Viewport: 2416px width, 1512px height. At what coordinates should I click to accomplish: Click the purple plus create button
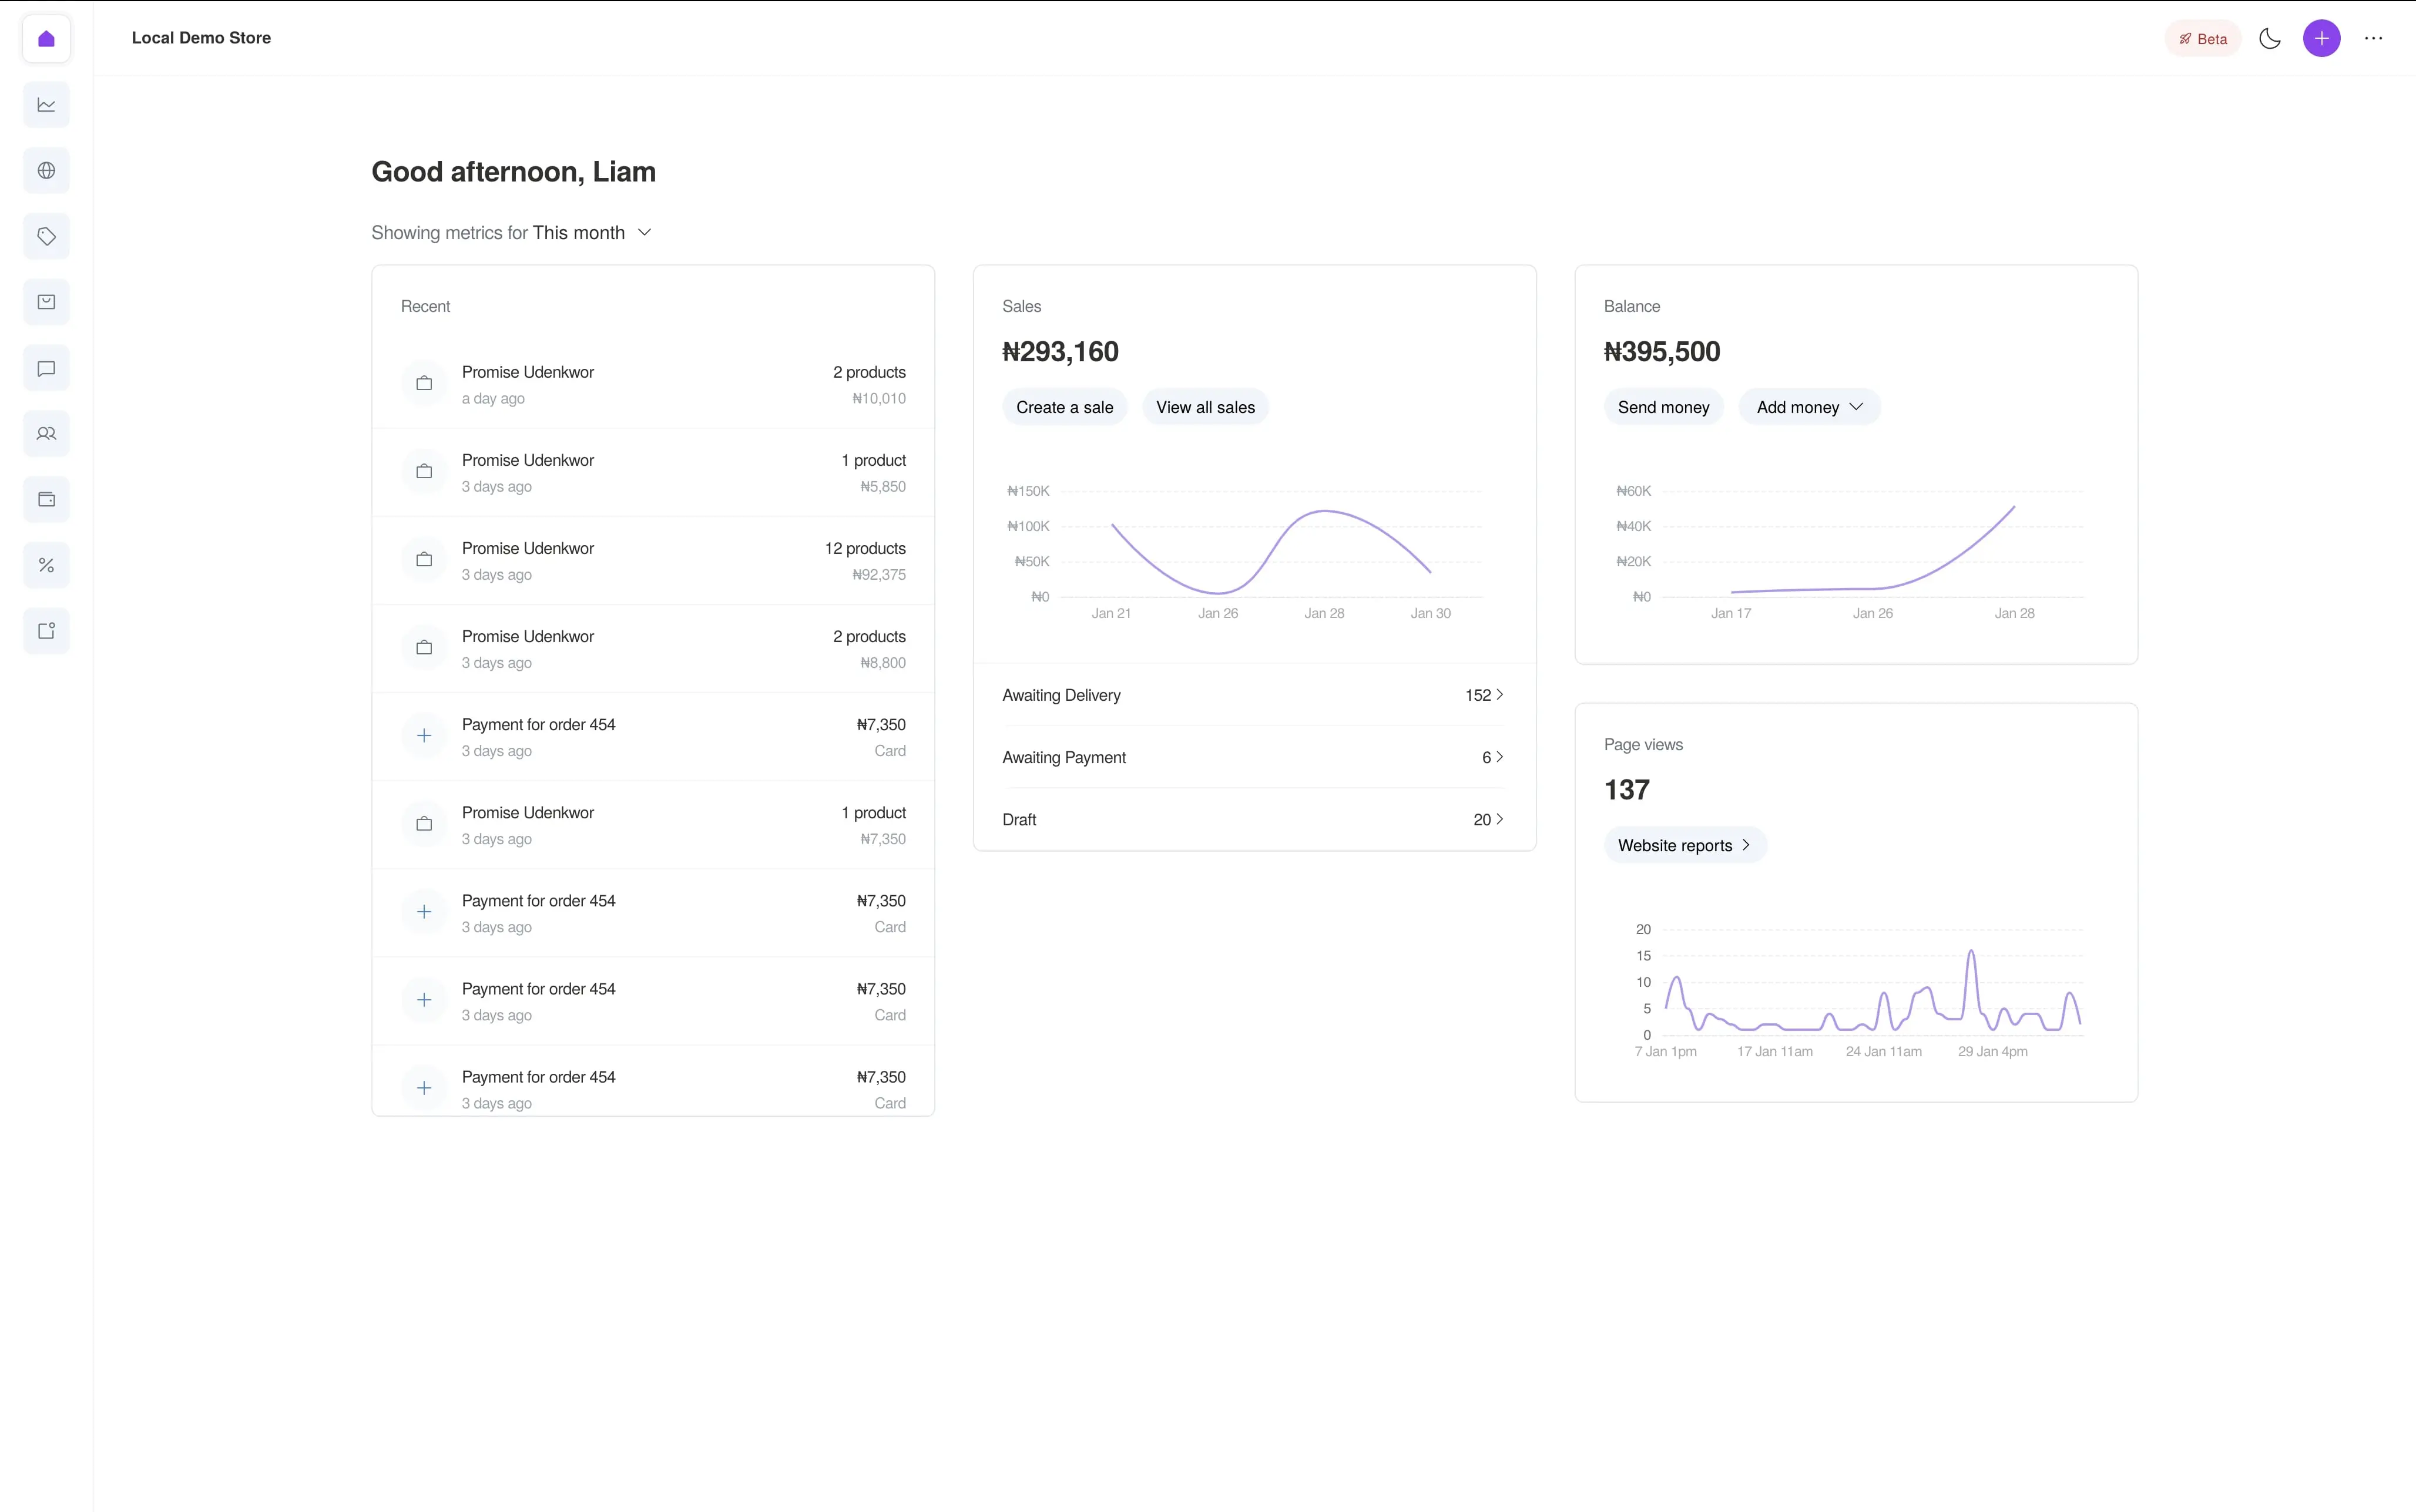coord(2321,39)
